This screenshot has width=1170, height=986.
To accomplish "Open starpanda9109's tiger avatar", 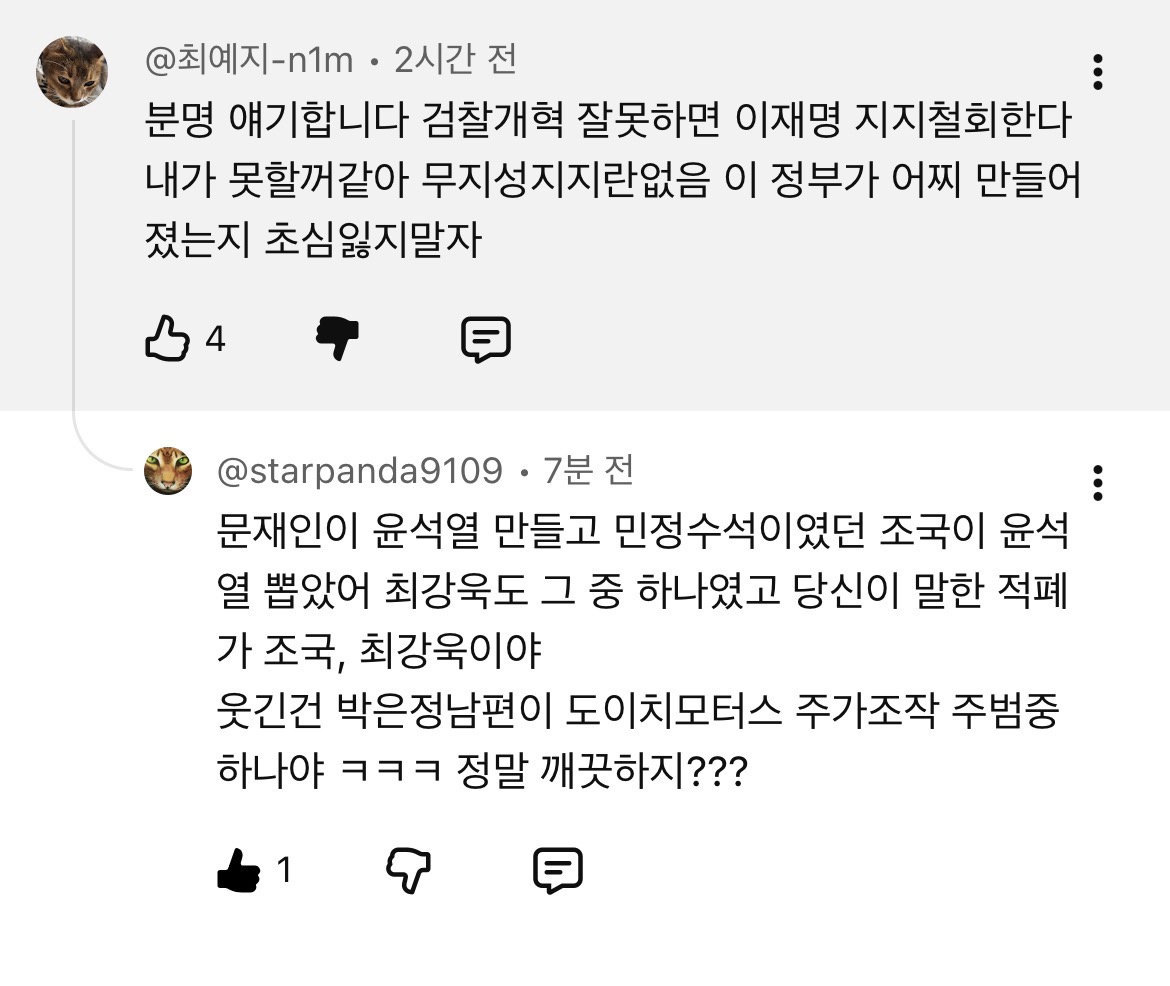I will click(168, 471).
